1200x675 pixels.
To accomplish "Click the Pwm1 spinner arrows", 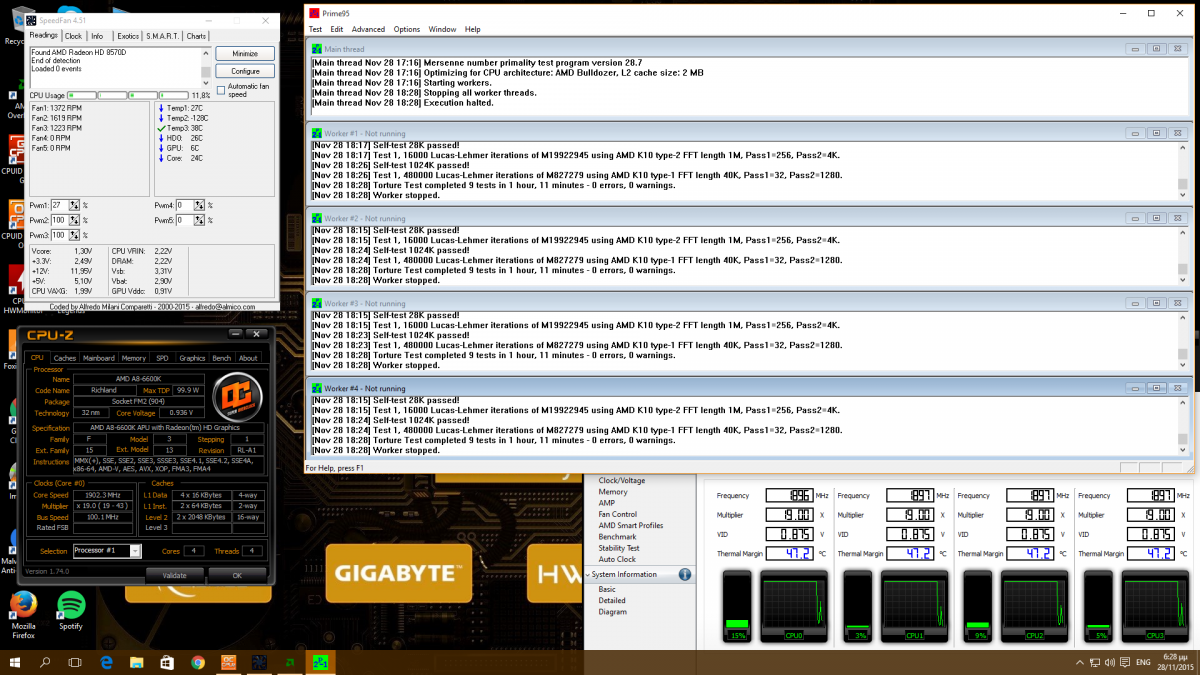I will (x=76, y=205).
